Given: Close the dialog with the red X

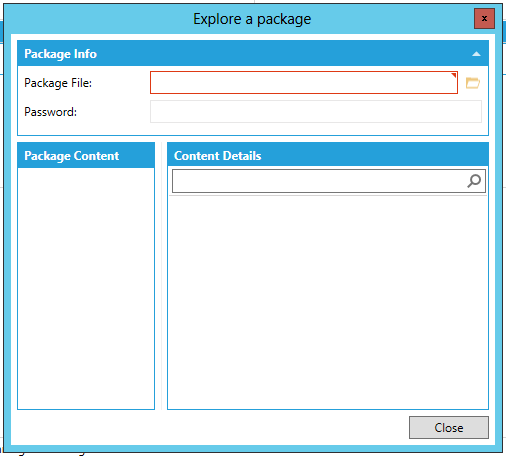Looking at the screenshot, I should (x=484, y=19).
